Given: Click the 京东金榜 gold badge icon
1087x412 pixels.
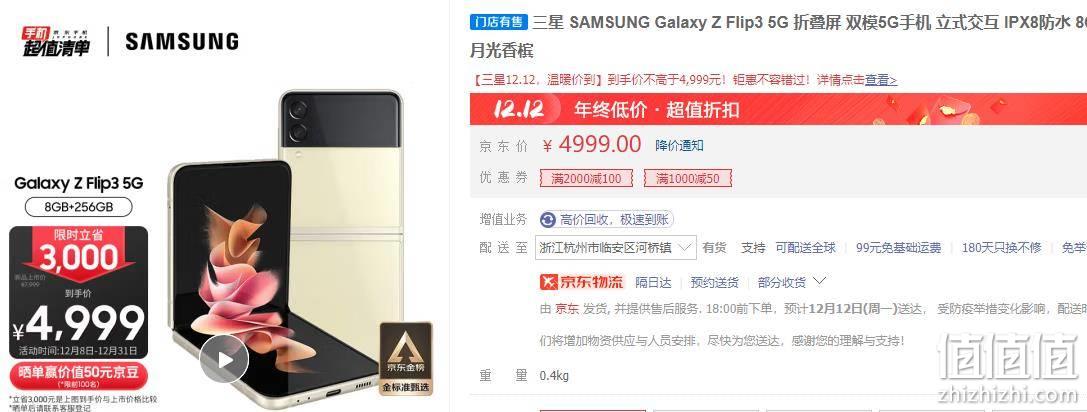Looking at the screenshot, I should (406, 359).
